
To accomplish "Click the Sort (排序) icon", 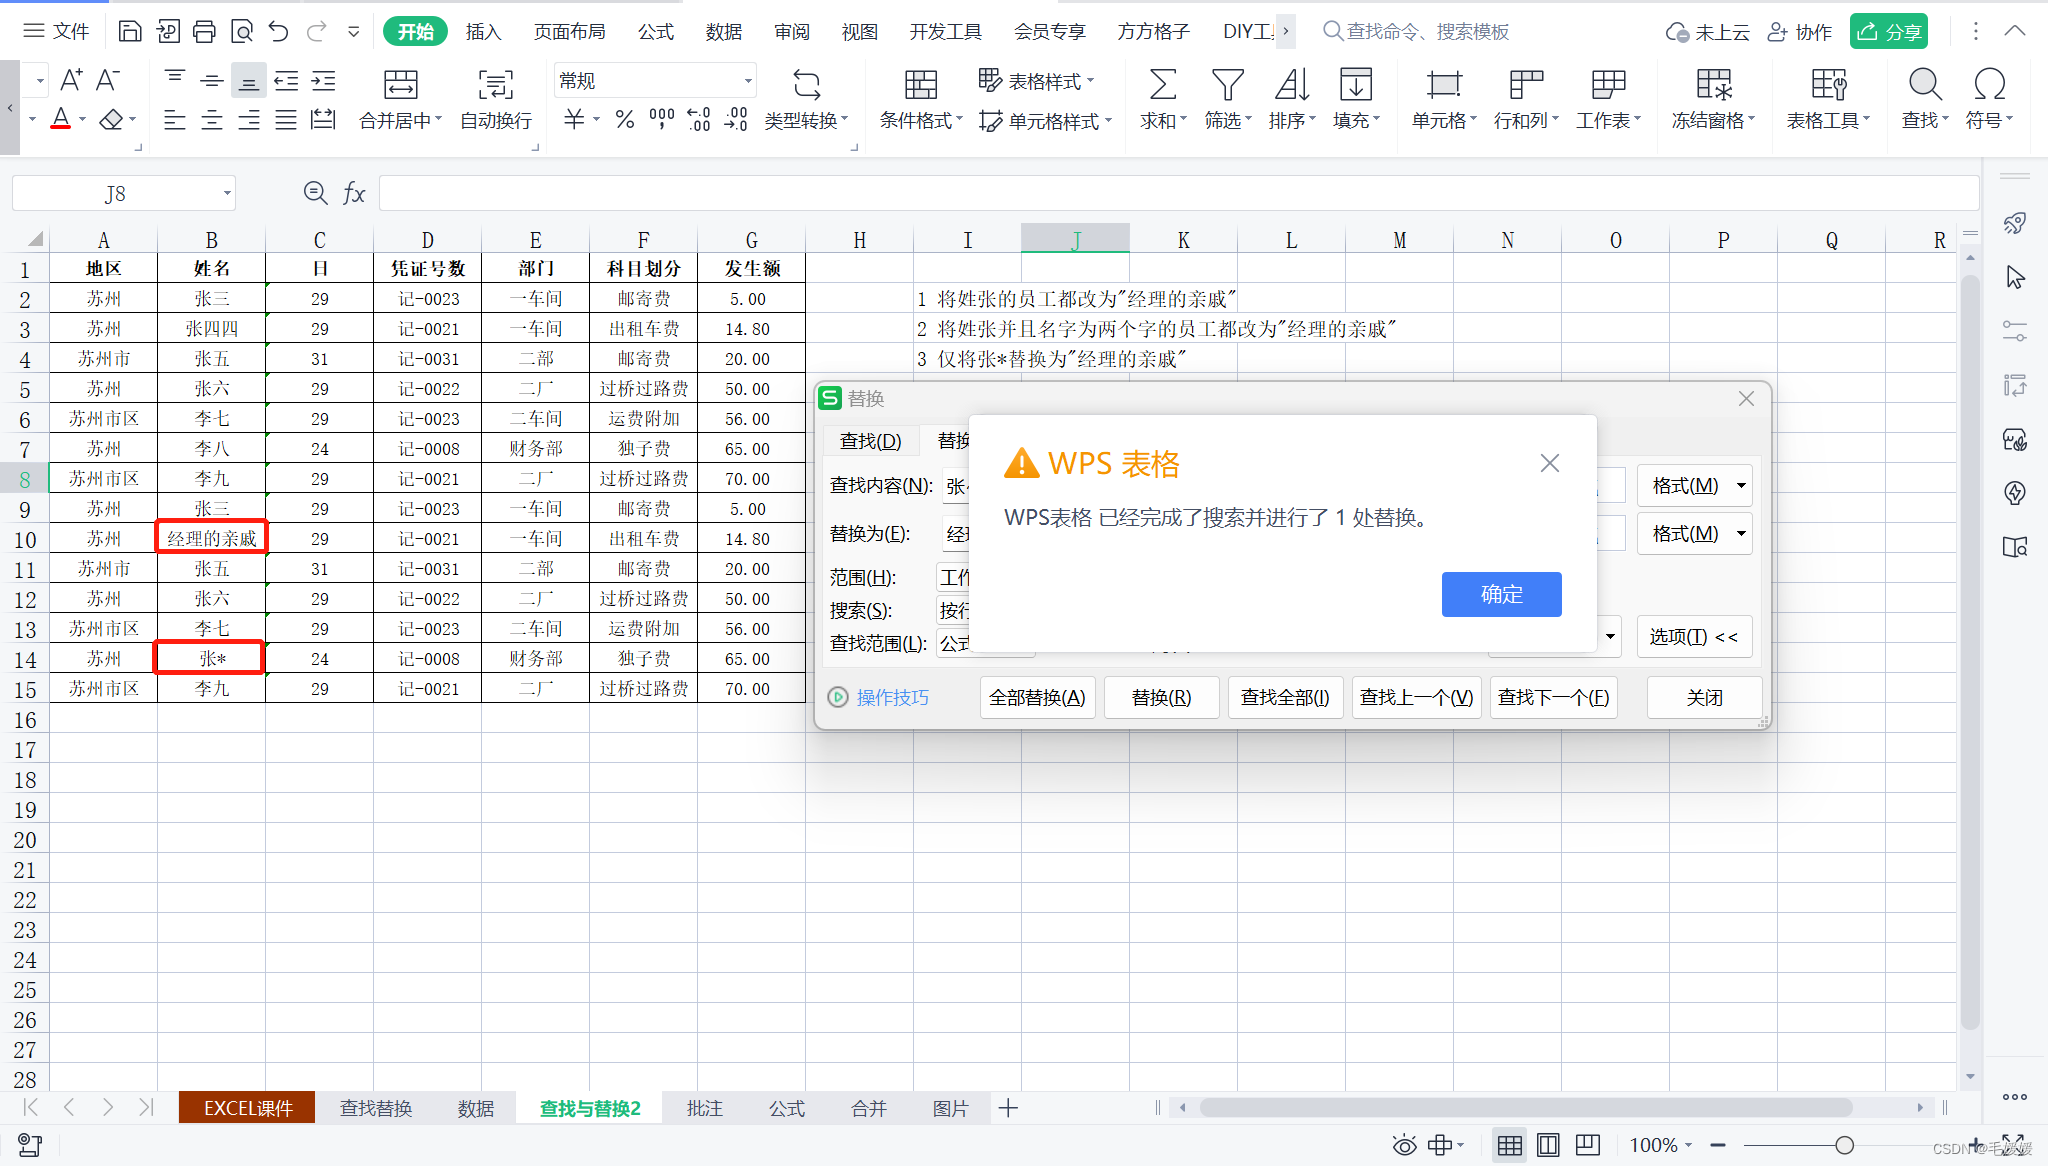I will click(1291, 85).
